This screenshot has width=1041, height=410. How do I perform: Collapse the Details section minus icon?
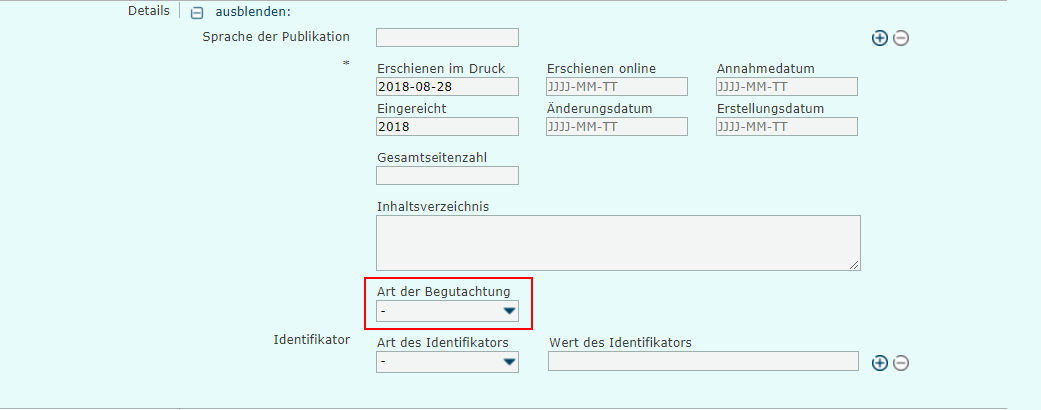tap(197, 14)
